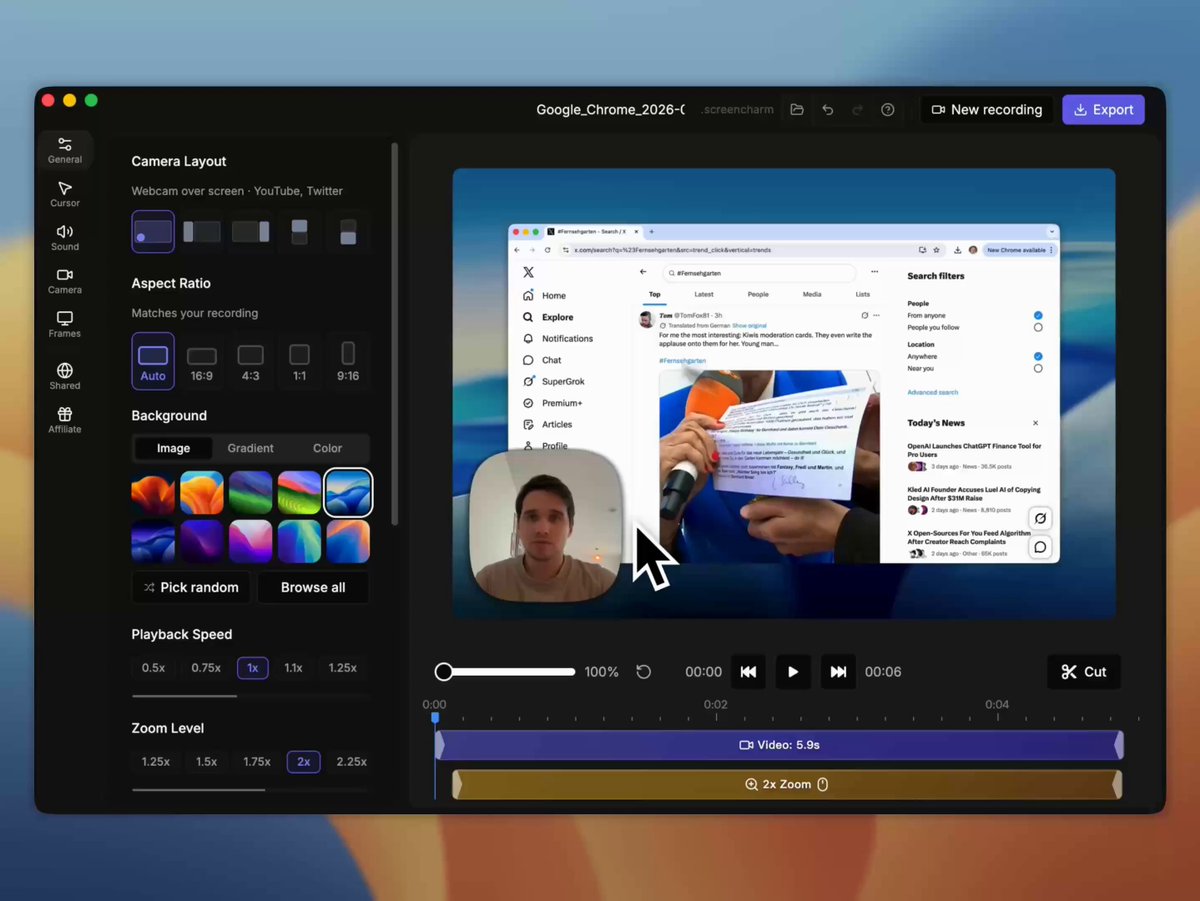
Task: Set zoom level to 1.25x
Action: 156,762
